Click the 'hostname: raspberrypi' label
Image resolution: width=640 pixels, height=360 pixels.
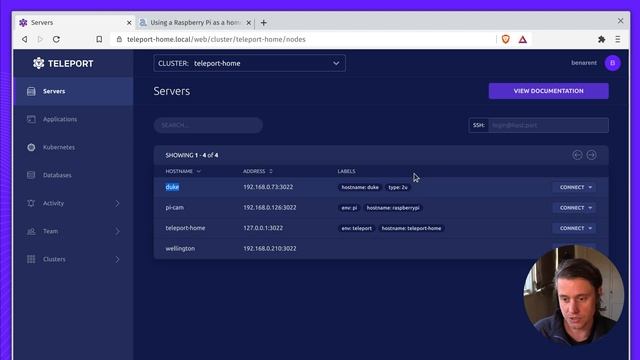[x=393, y=208]
